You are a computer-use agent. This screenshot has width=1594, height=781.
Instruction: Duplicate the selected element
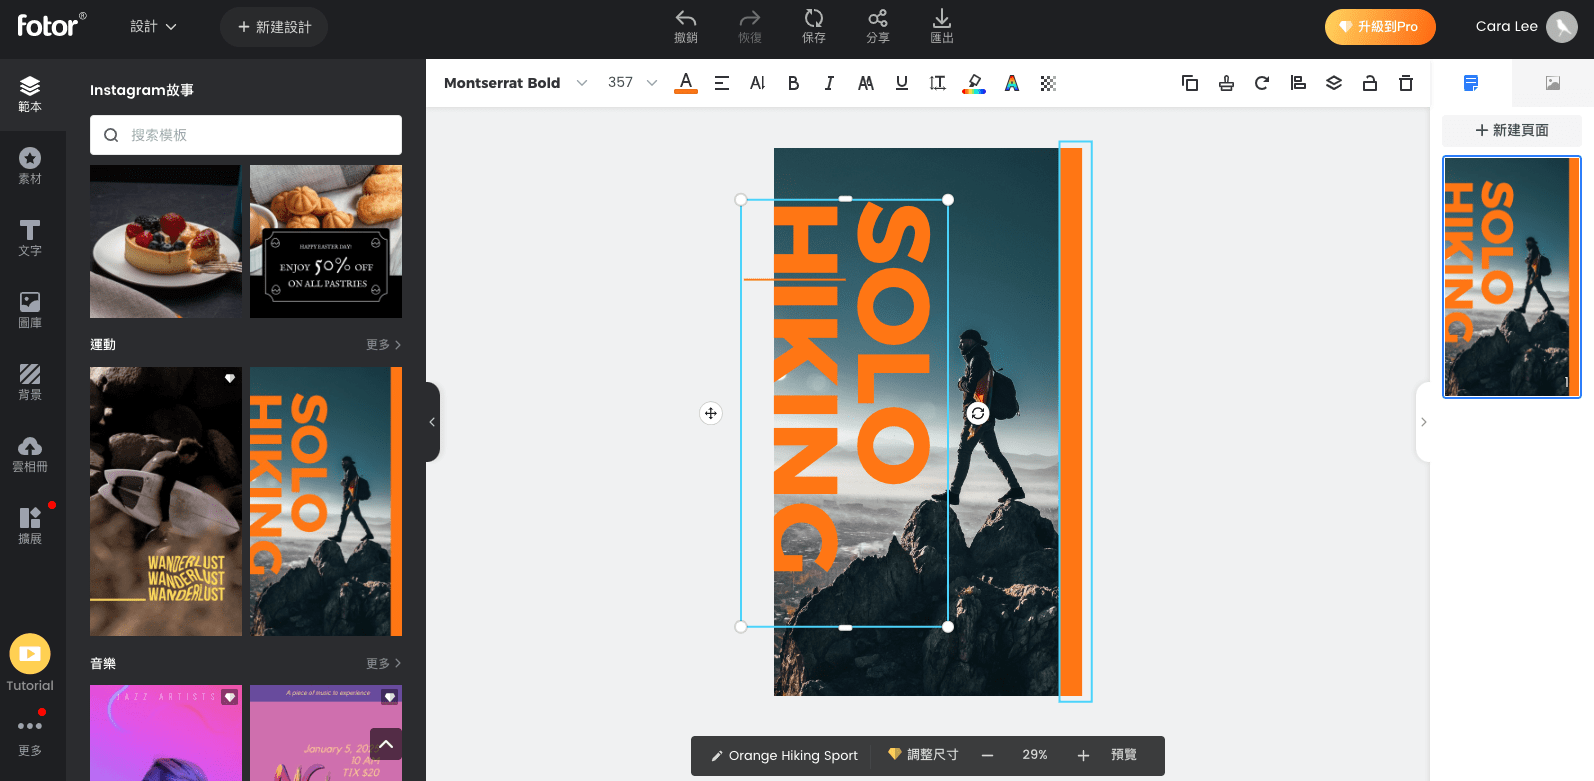coord(1190,83)
